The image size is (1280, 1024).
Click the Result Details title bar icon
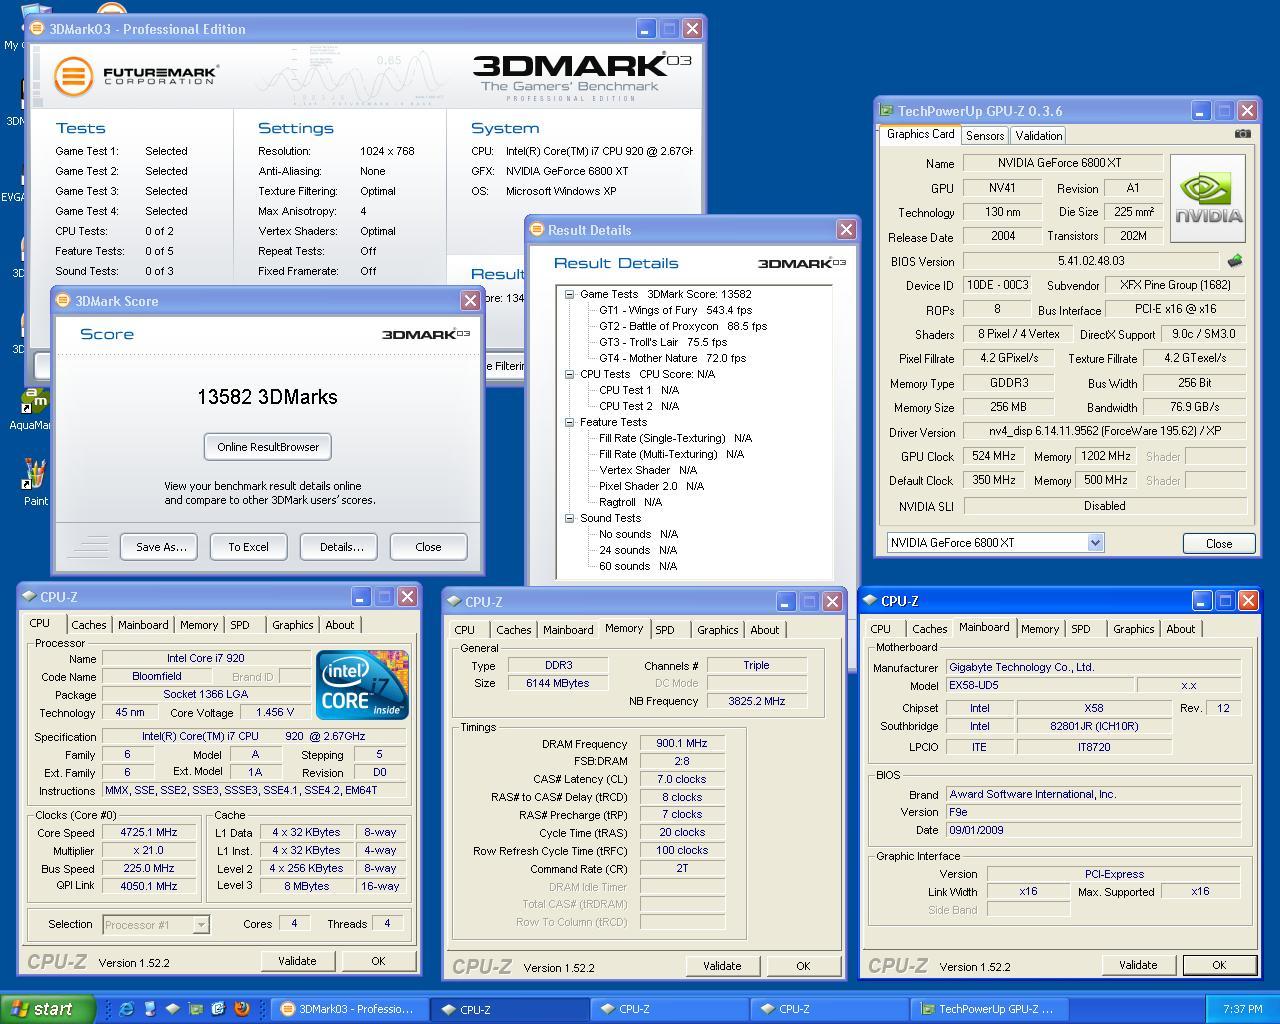[536, 230]
